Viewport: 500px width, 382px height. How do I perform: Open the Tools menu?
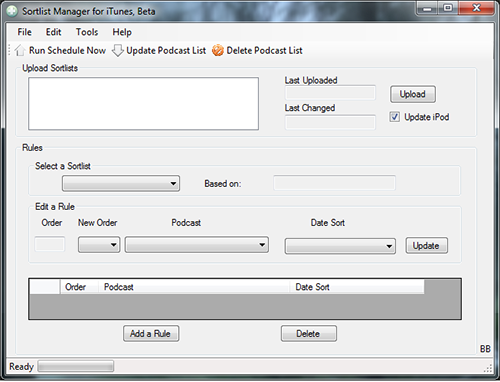[87, 32]
